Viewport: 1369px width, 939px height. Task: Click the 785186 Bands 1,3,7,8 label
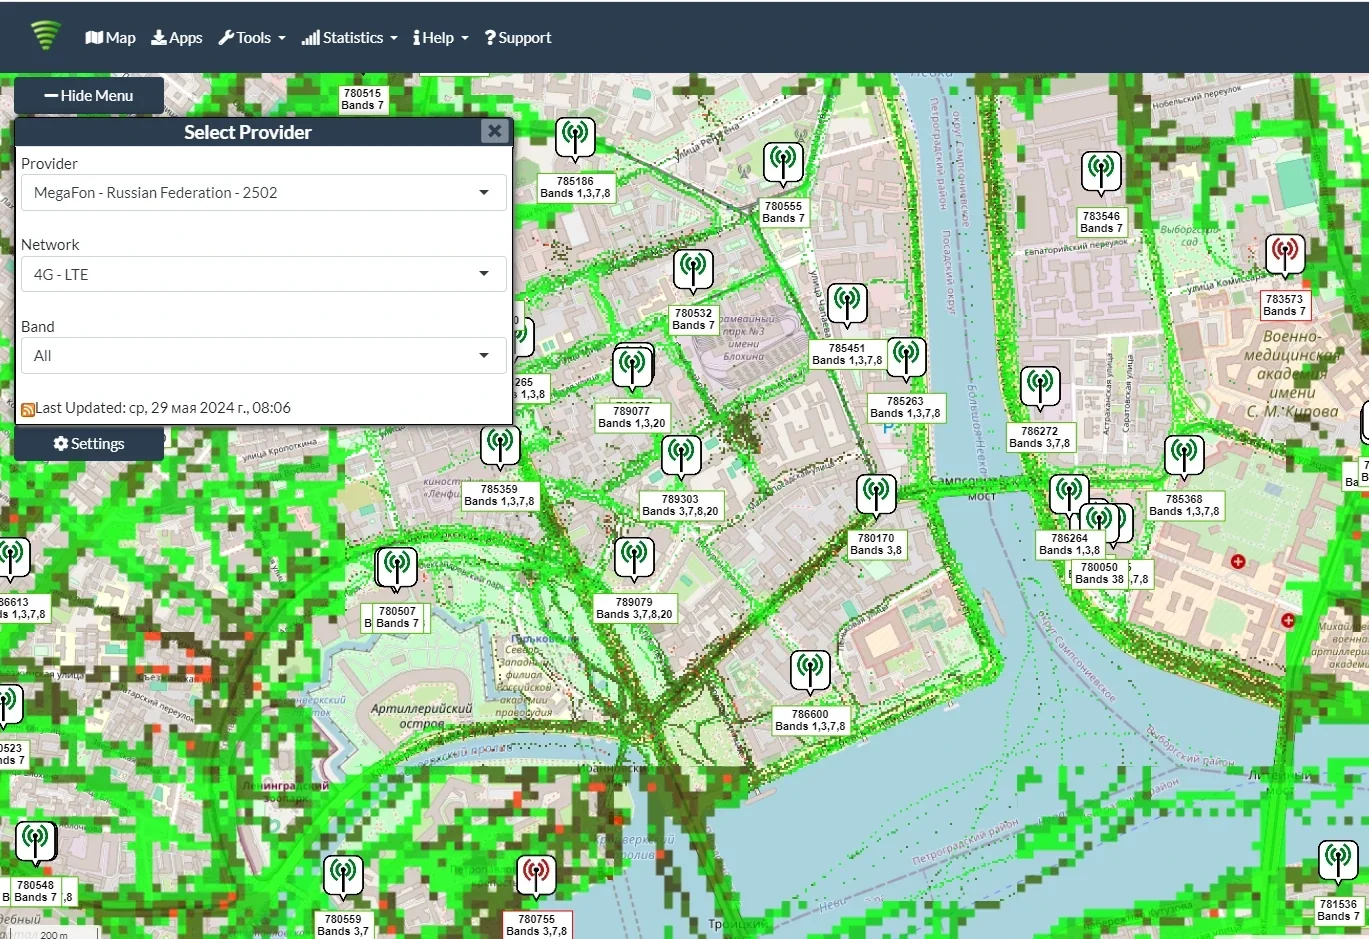[575, 187]
